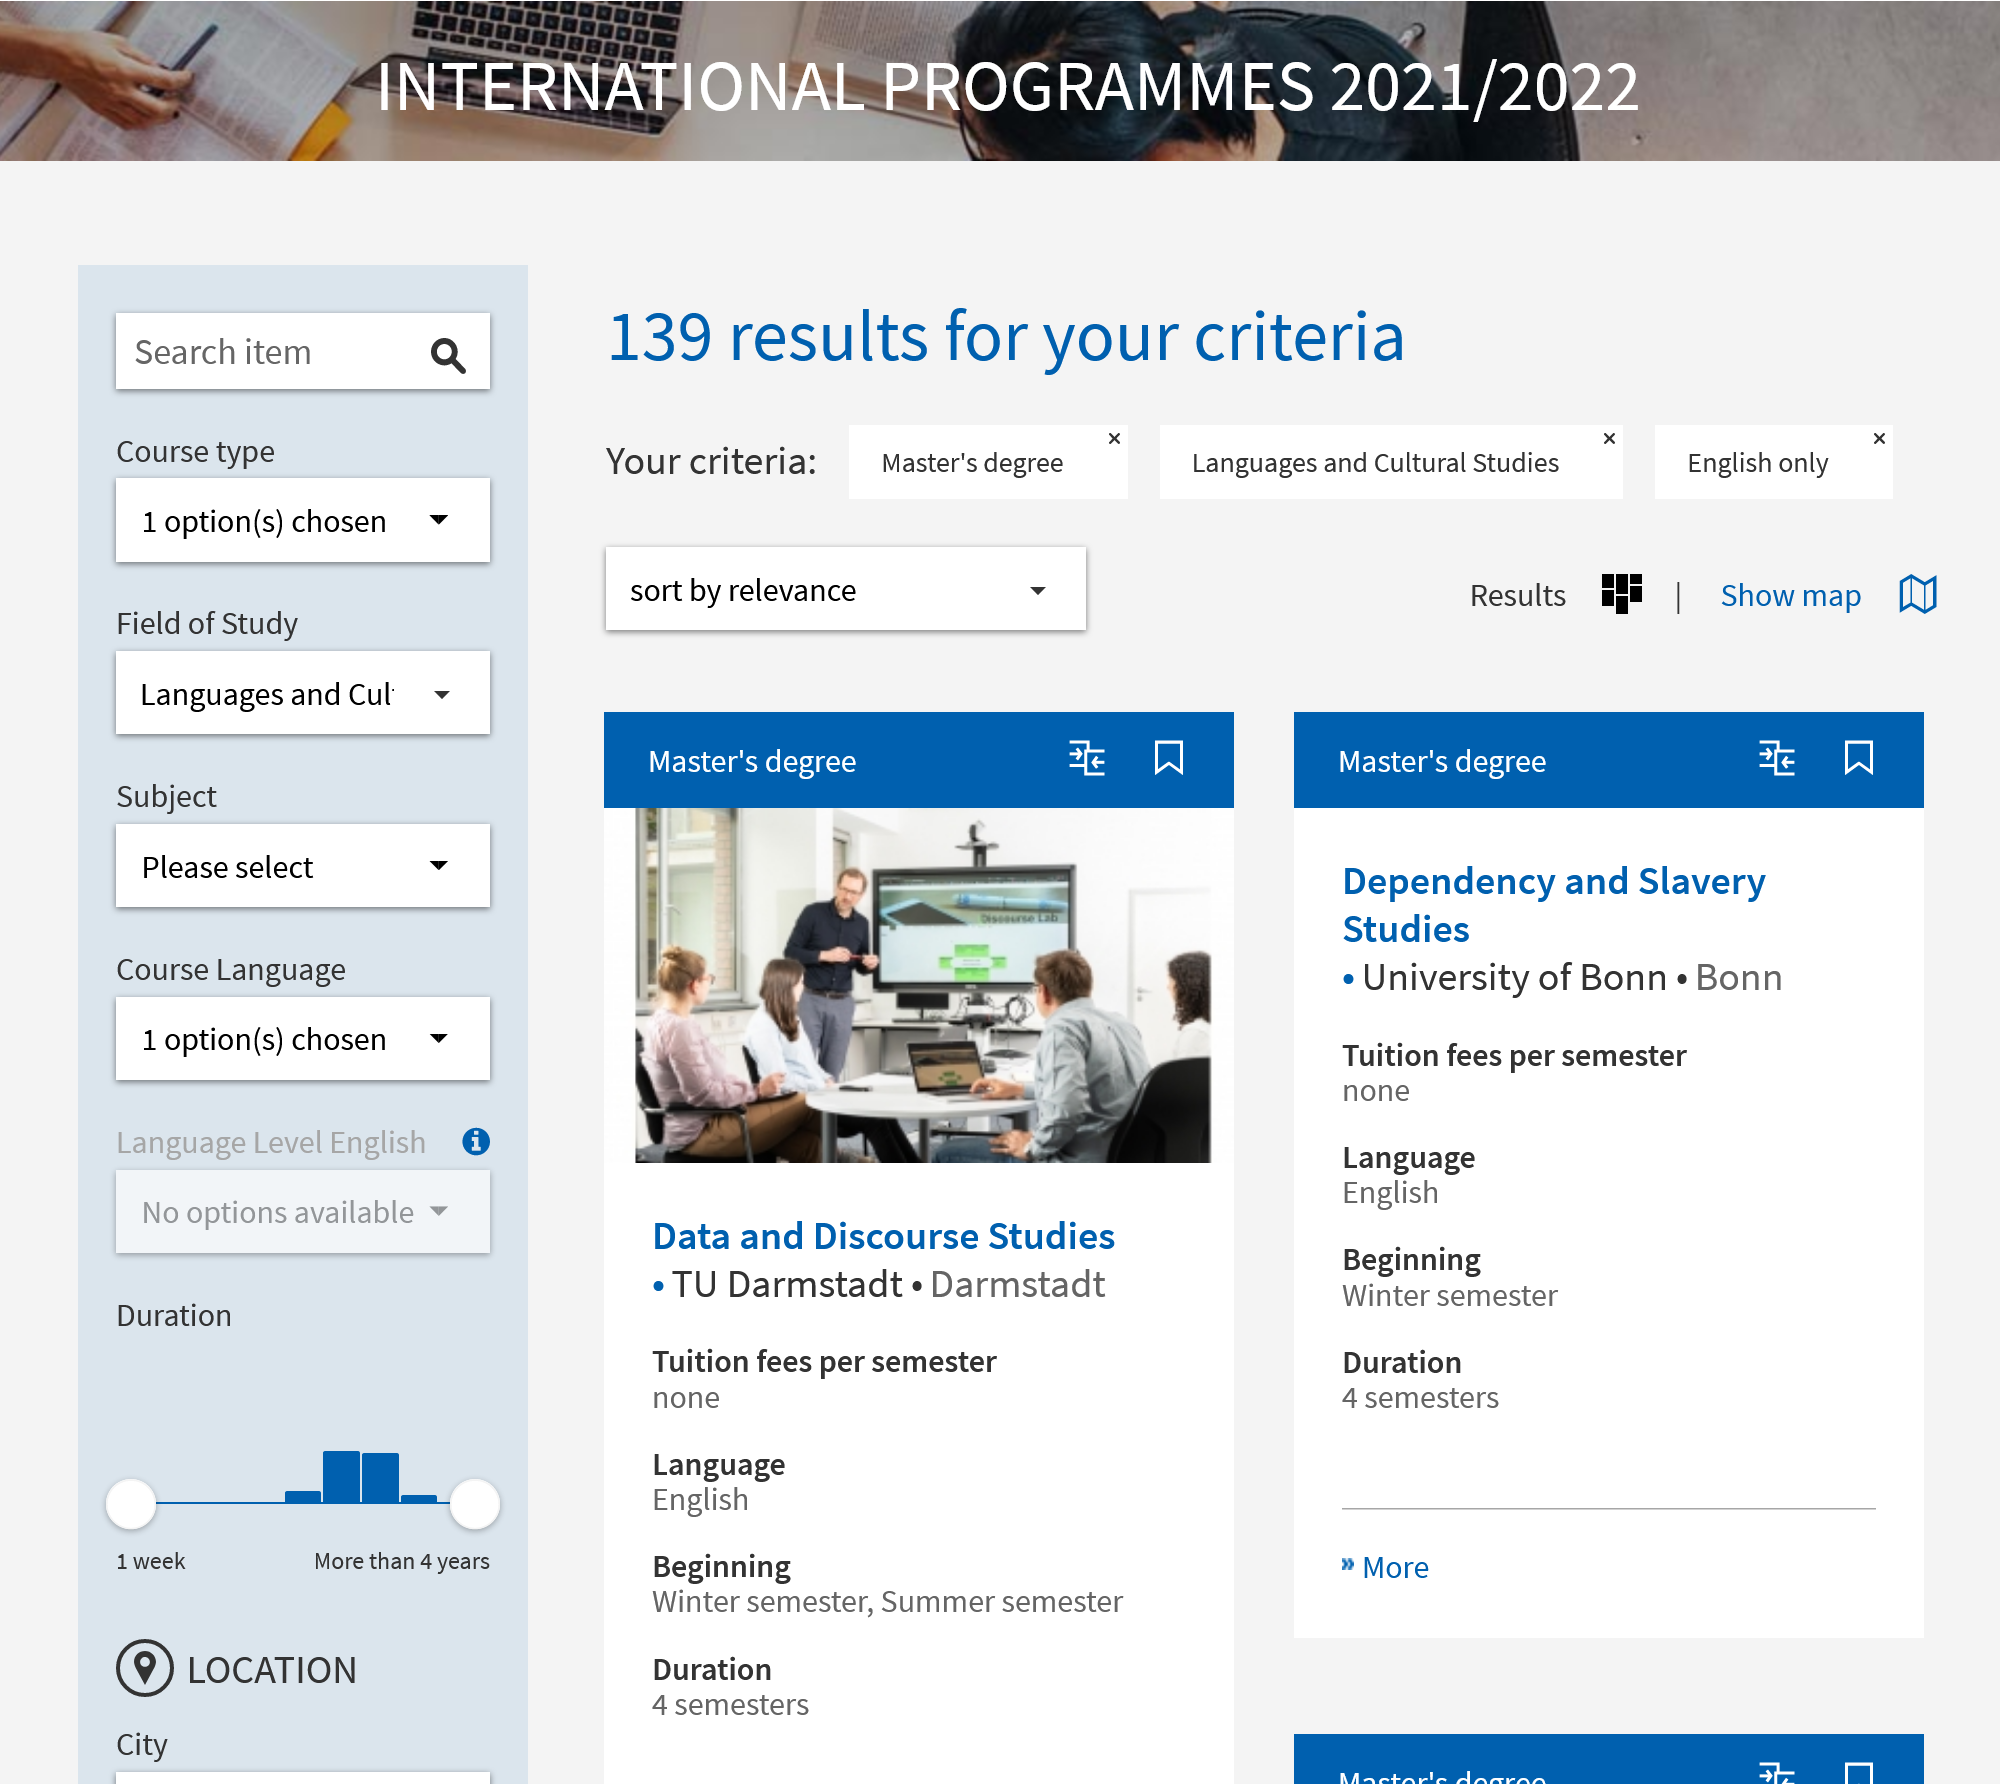
Task: Click the map icon next to Show map
Action: tap(1917, 594)
